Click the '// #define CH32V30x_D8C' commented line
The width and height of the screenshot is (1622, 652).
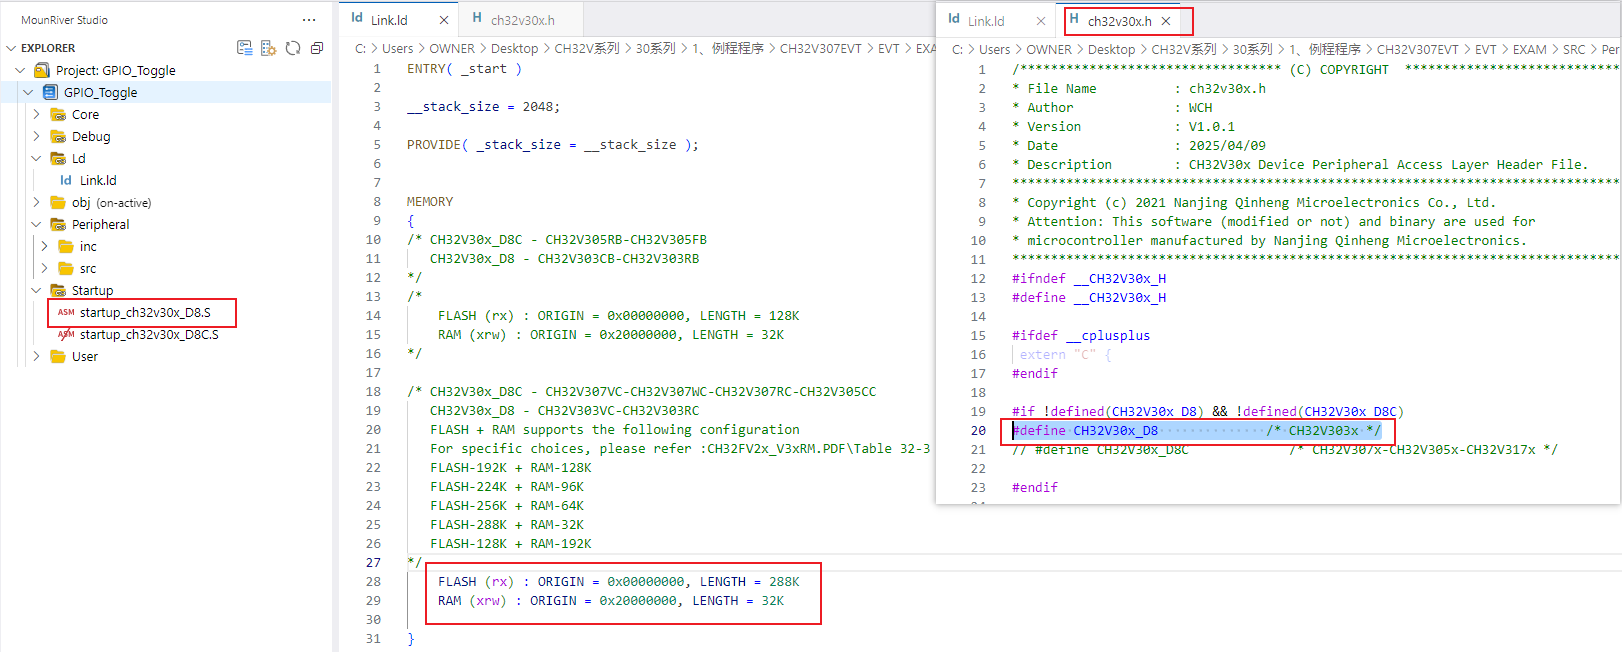pos(1284,450)
